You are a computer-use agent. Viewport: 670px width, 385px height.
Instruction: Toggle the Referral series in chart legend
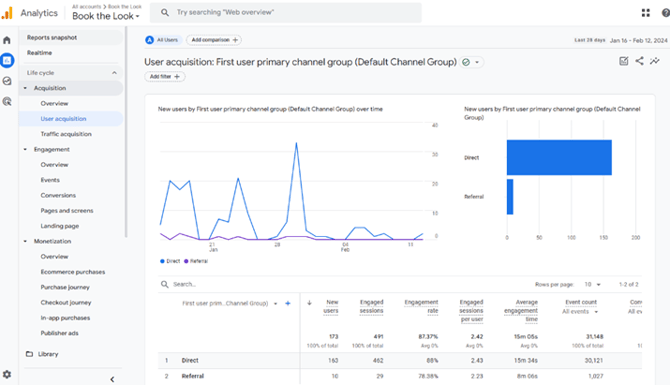click(x=196, y=261)
